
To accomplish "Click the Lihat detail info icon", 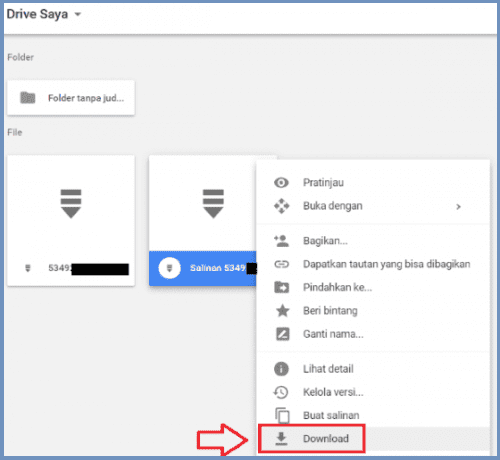I will (281, 369).
